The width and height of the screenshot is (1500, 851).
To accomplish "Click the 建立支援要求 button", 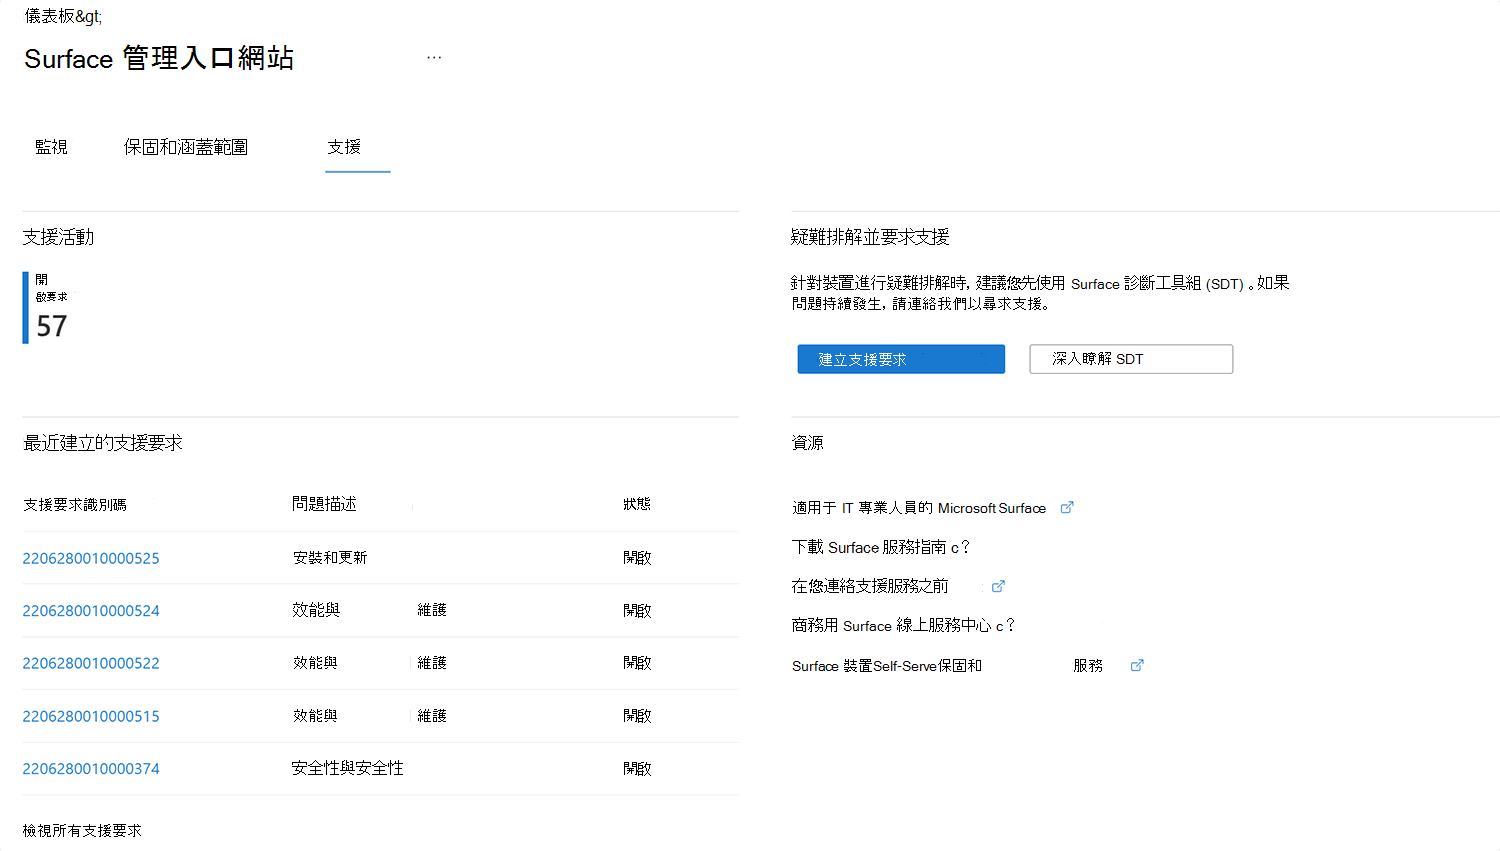I will pyautogui.click(x=901, y=359).
